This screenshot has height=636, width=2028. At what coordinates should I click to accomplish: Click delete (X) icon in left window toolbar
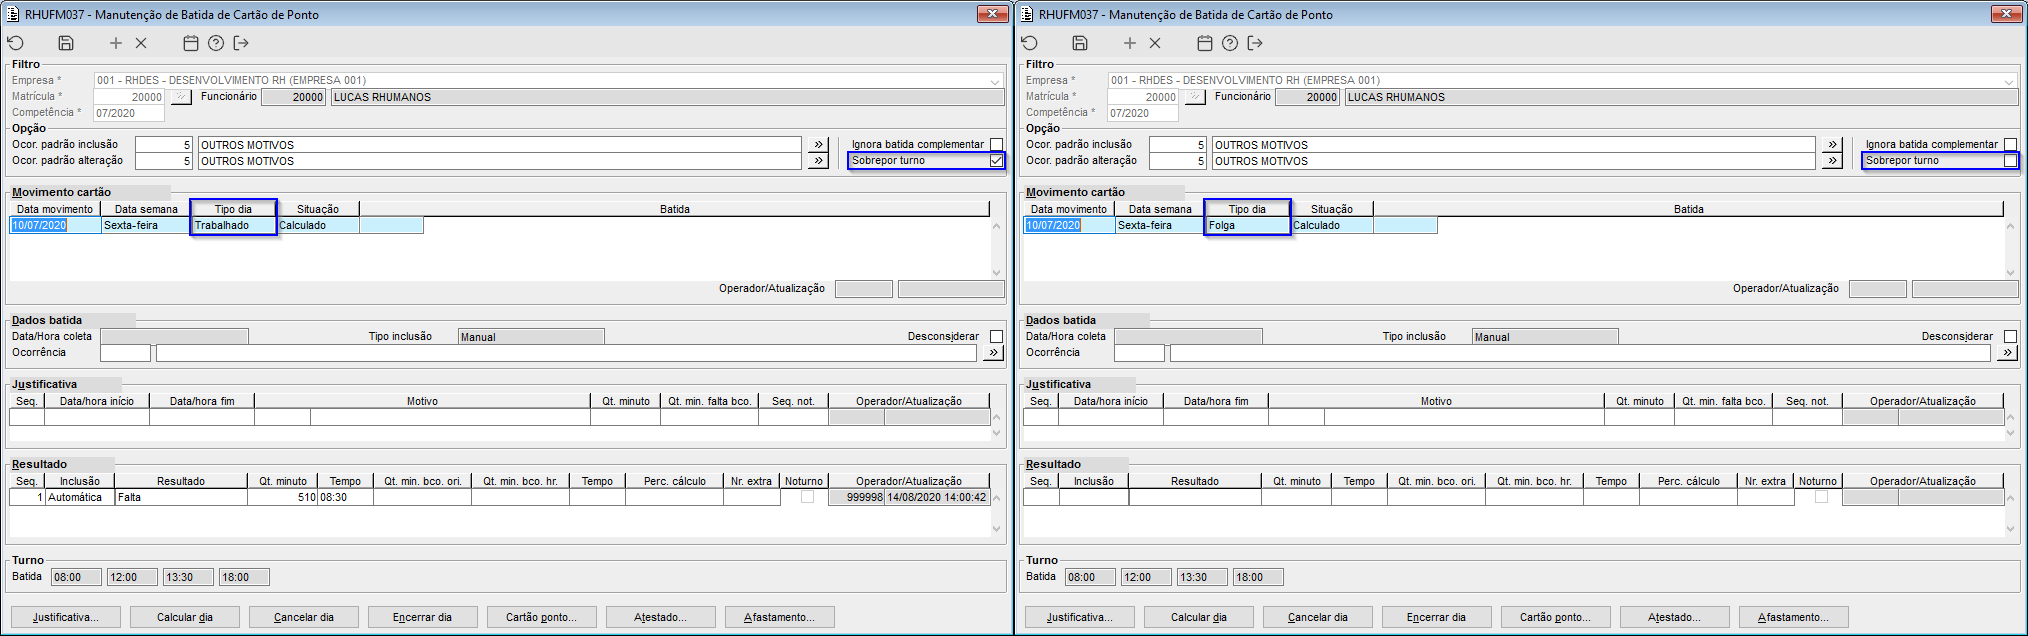(x=141, y=43)
